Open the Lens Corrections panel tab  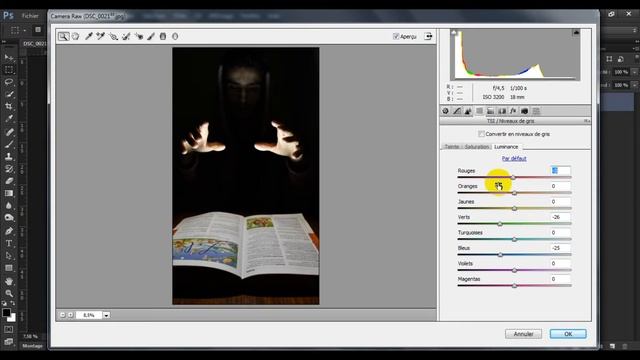pos(502,111)
